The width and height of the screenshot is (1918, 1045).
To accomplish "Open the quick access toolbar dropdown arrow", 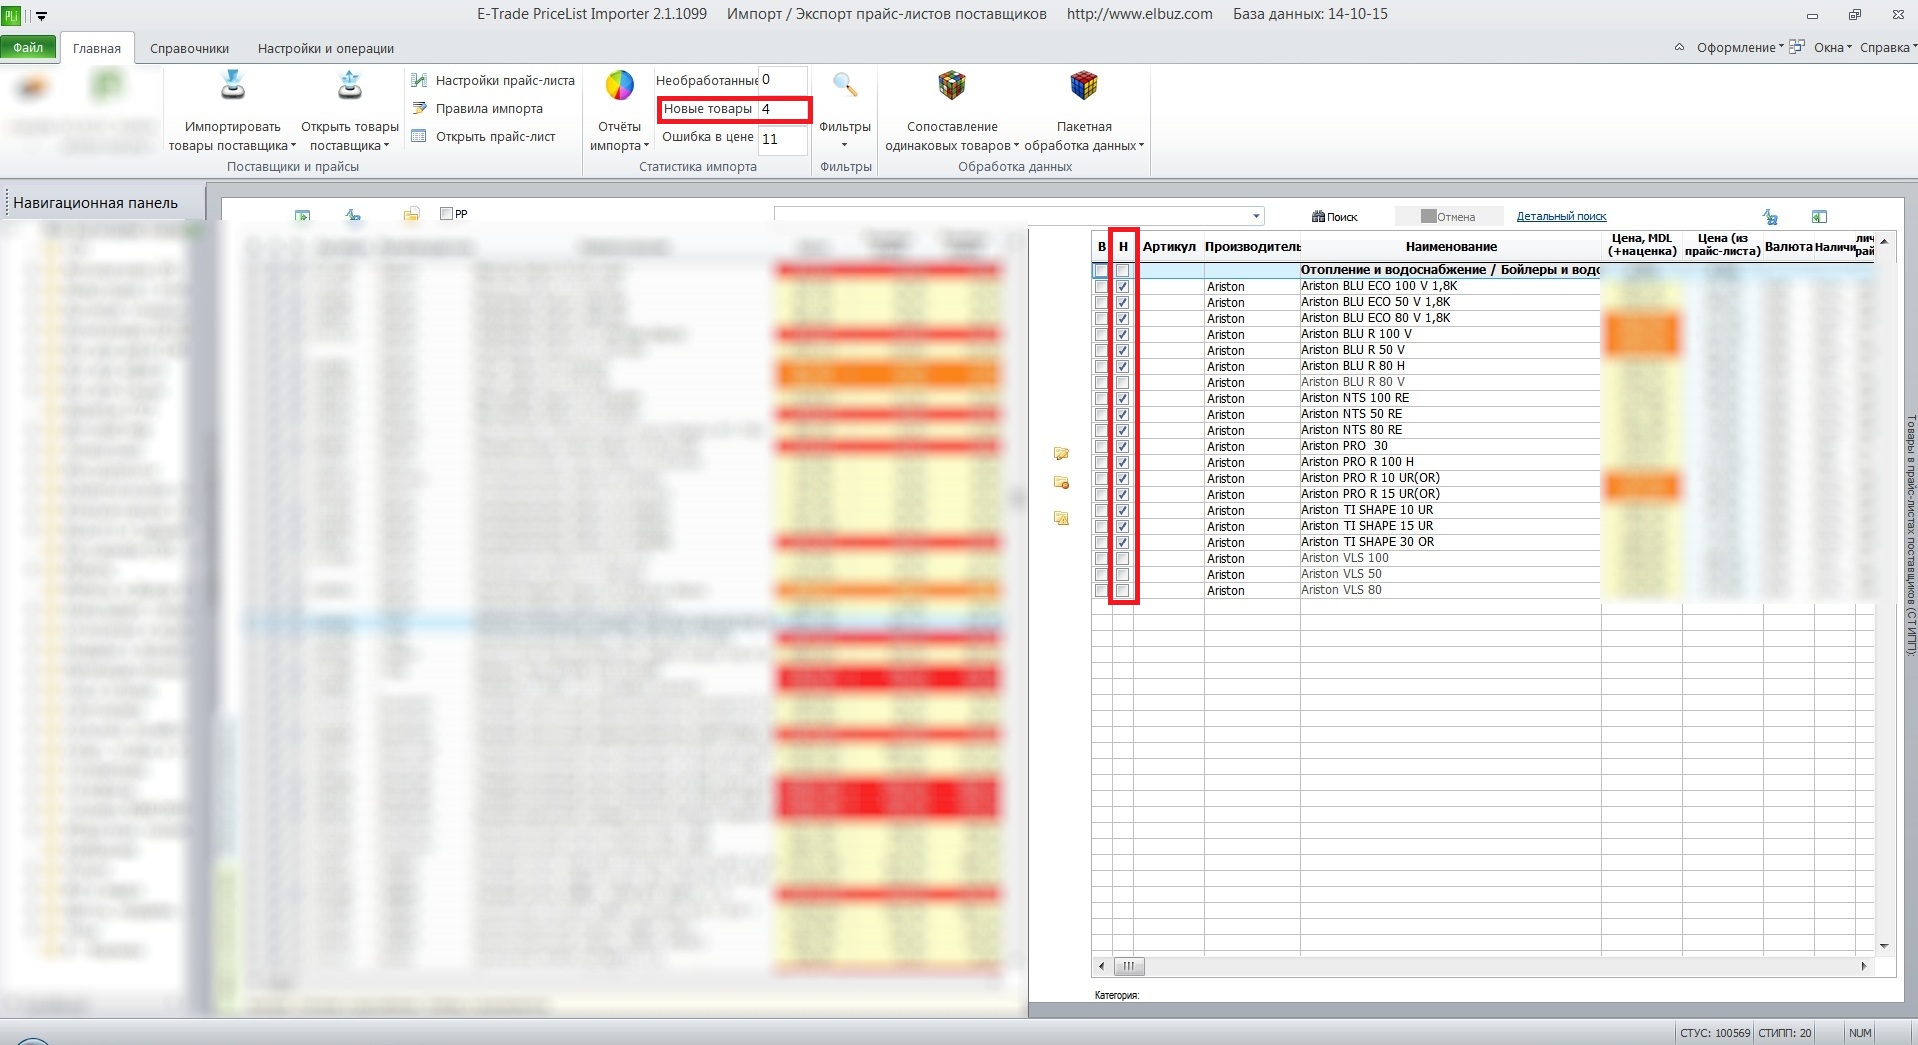I will tap(42, 16).
